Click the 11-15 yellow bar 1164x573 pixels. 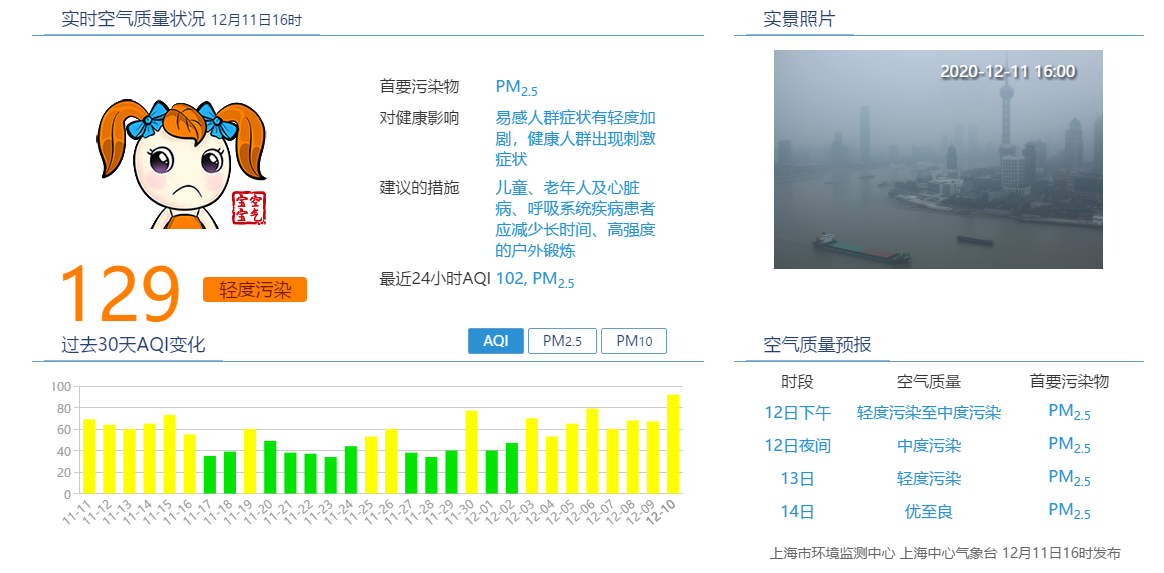(x=169, y=454)
